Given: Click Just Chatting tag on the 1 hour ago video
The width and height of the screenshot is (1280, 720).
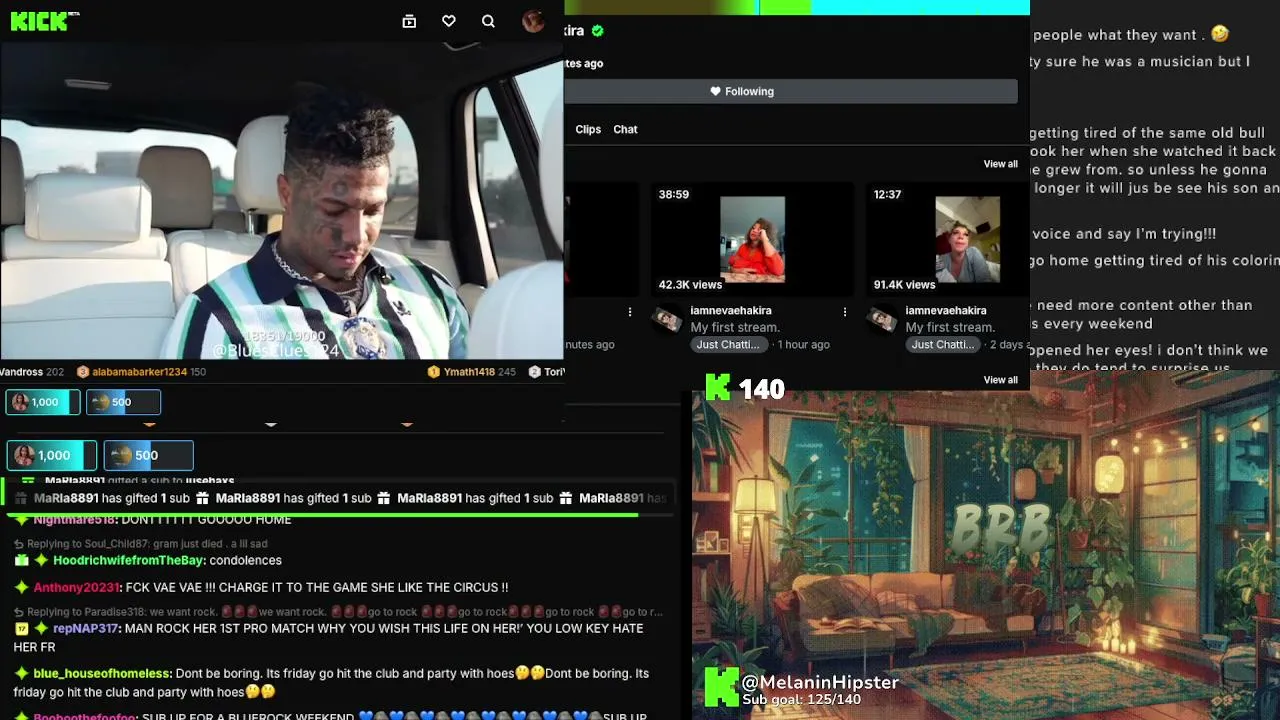Looking at the screenshot, I should click(727, 345).
